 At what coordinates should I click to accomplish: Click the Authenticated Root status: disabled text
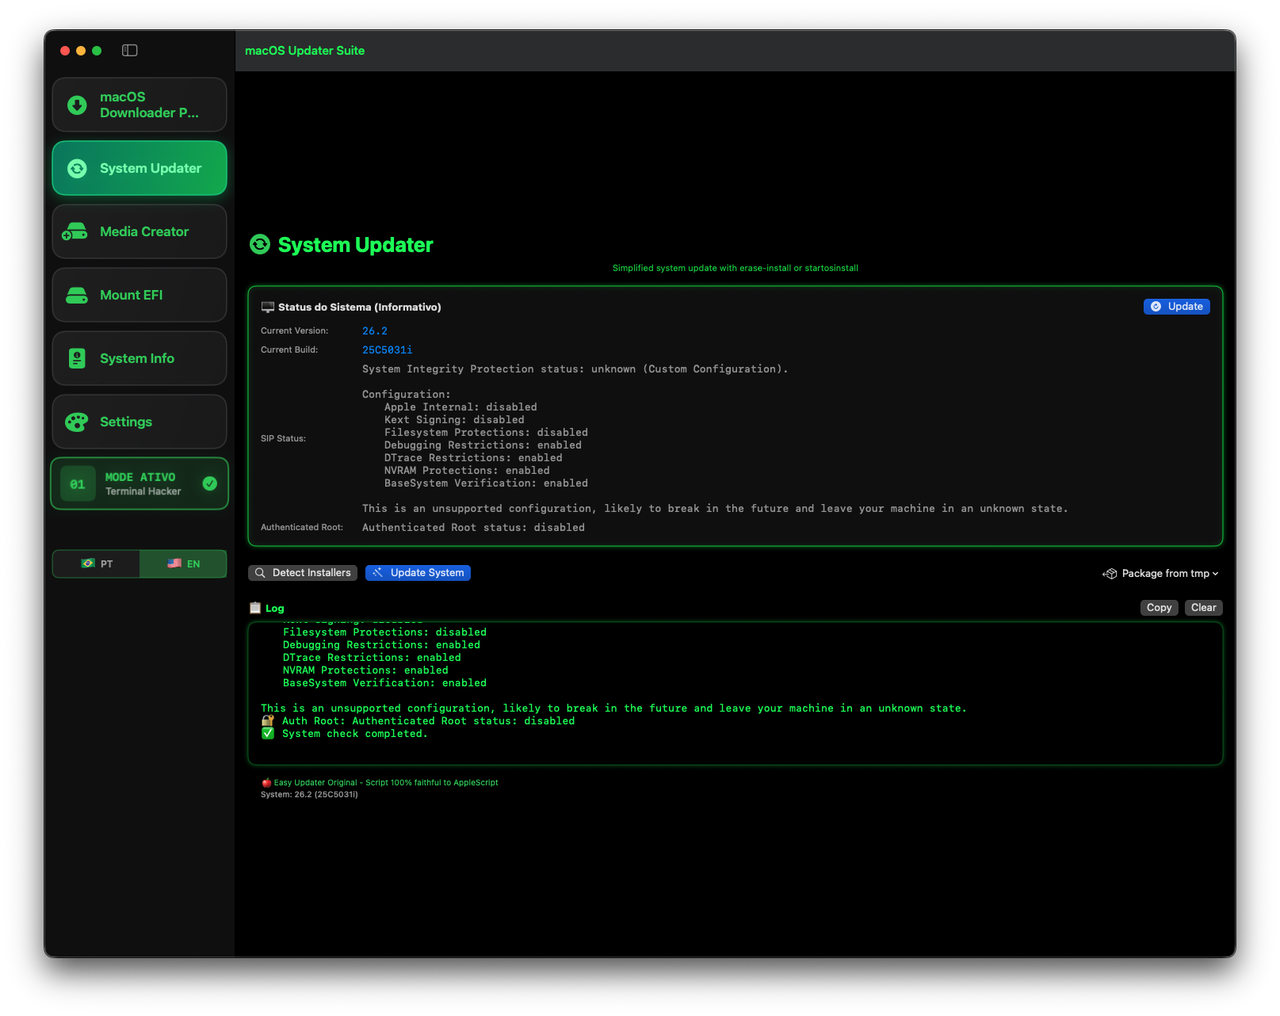pos(473,527)
